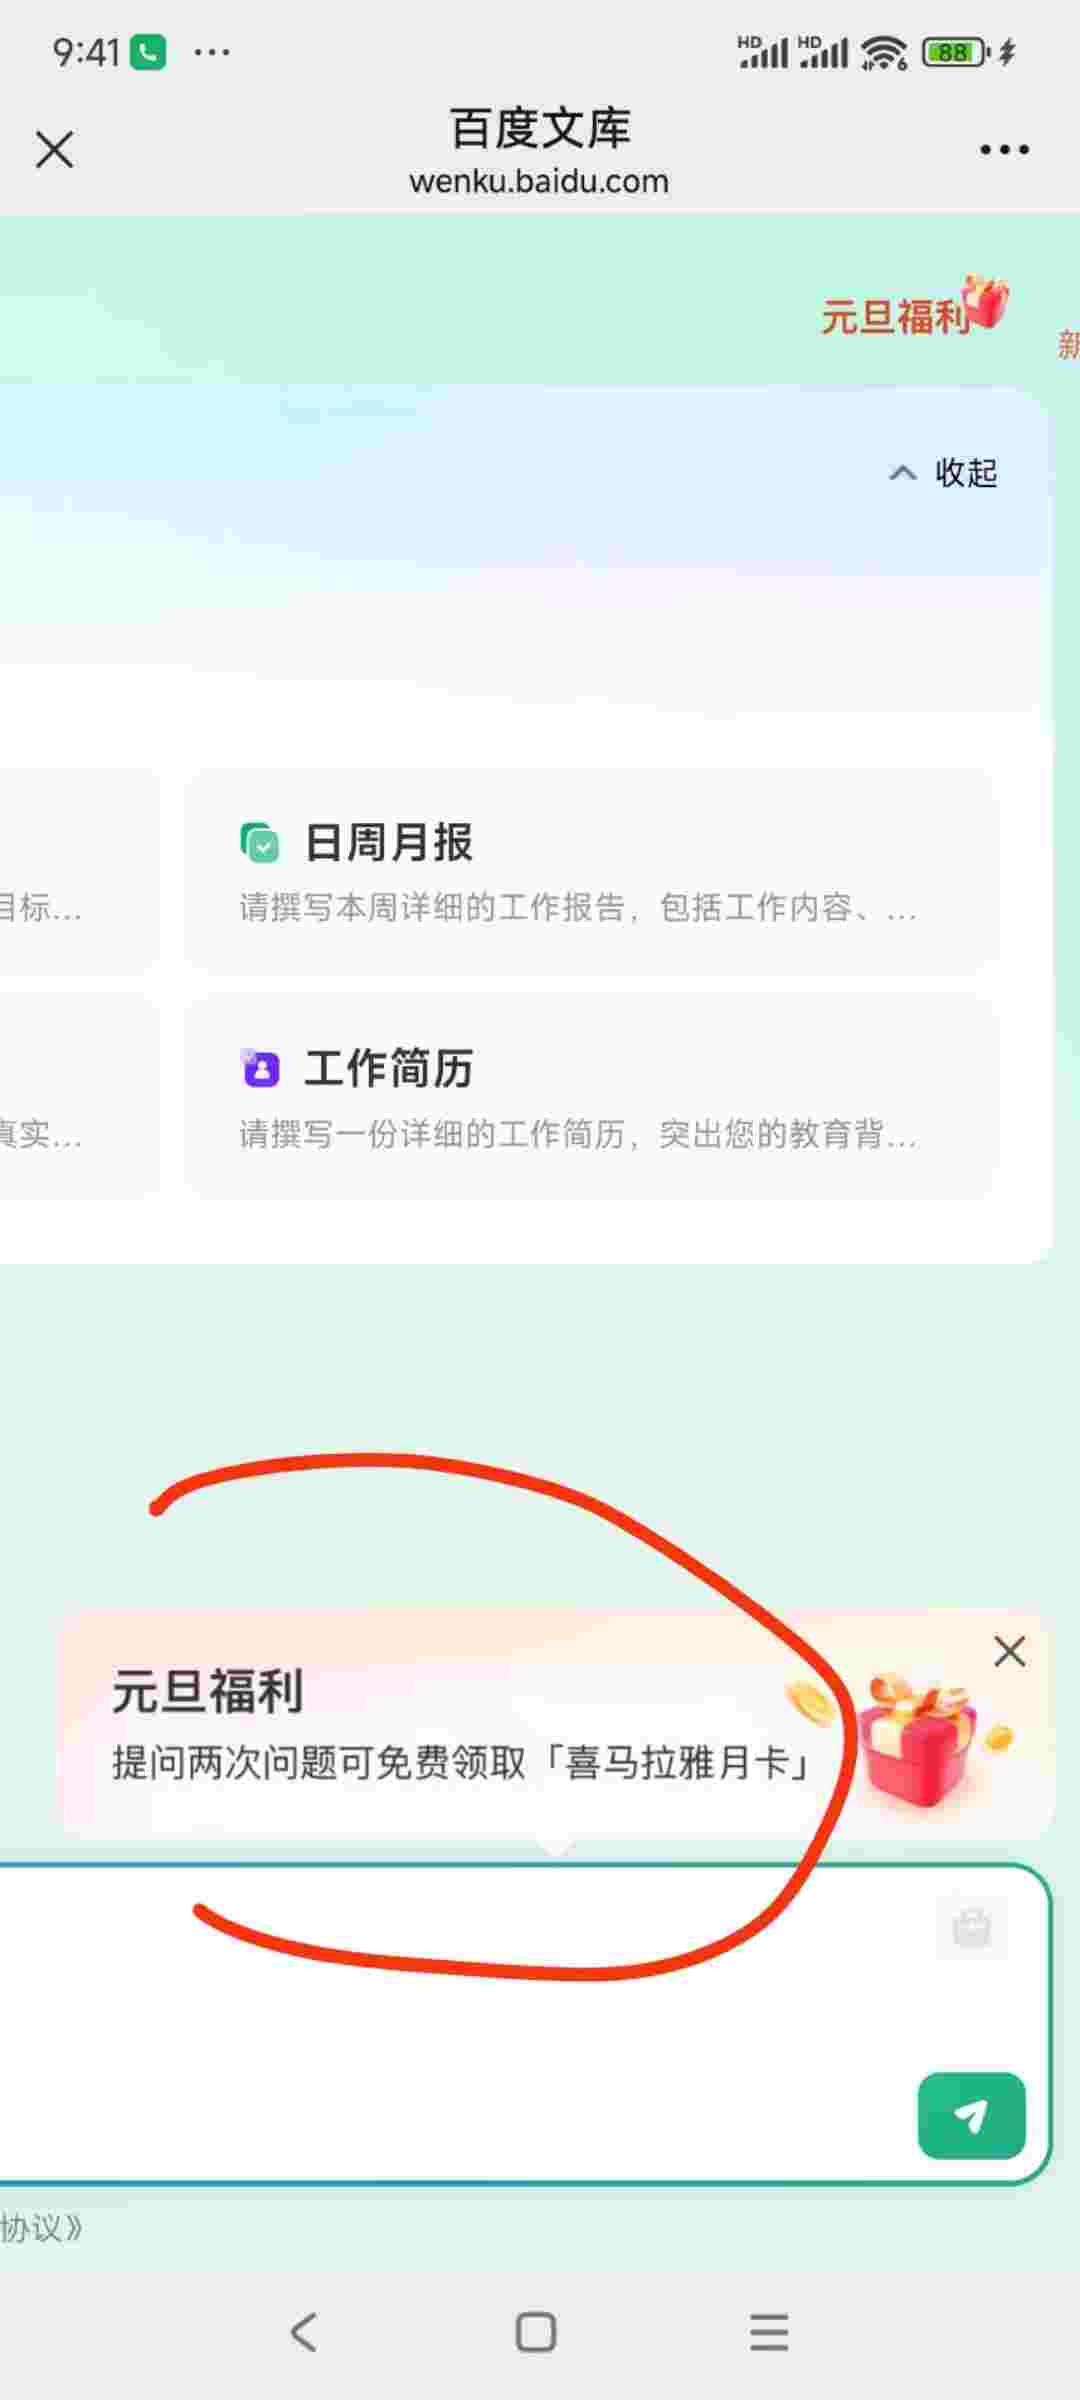1080x2400 pixels.
Task: Tap the purple 工作简历 person icon
Action: click(260, 1068)
